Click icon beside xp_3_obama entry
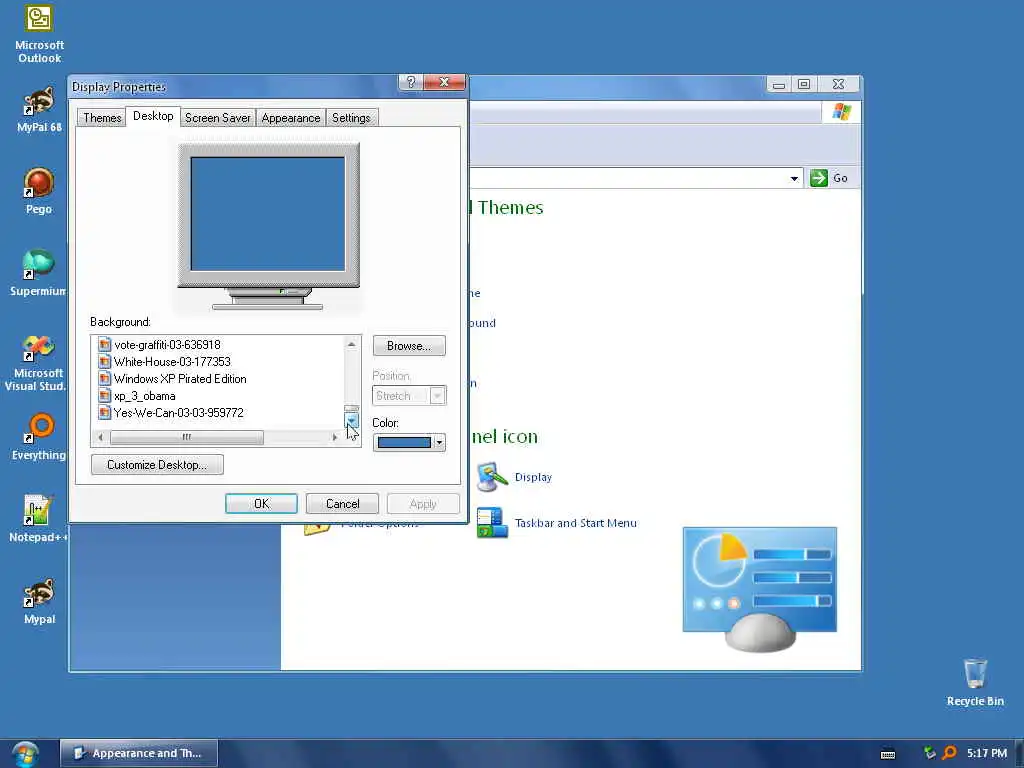The width and height of the screenshot is (1024, 768). (104, 395)
